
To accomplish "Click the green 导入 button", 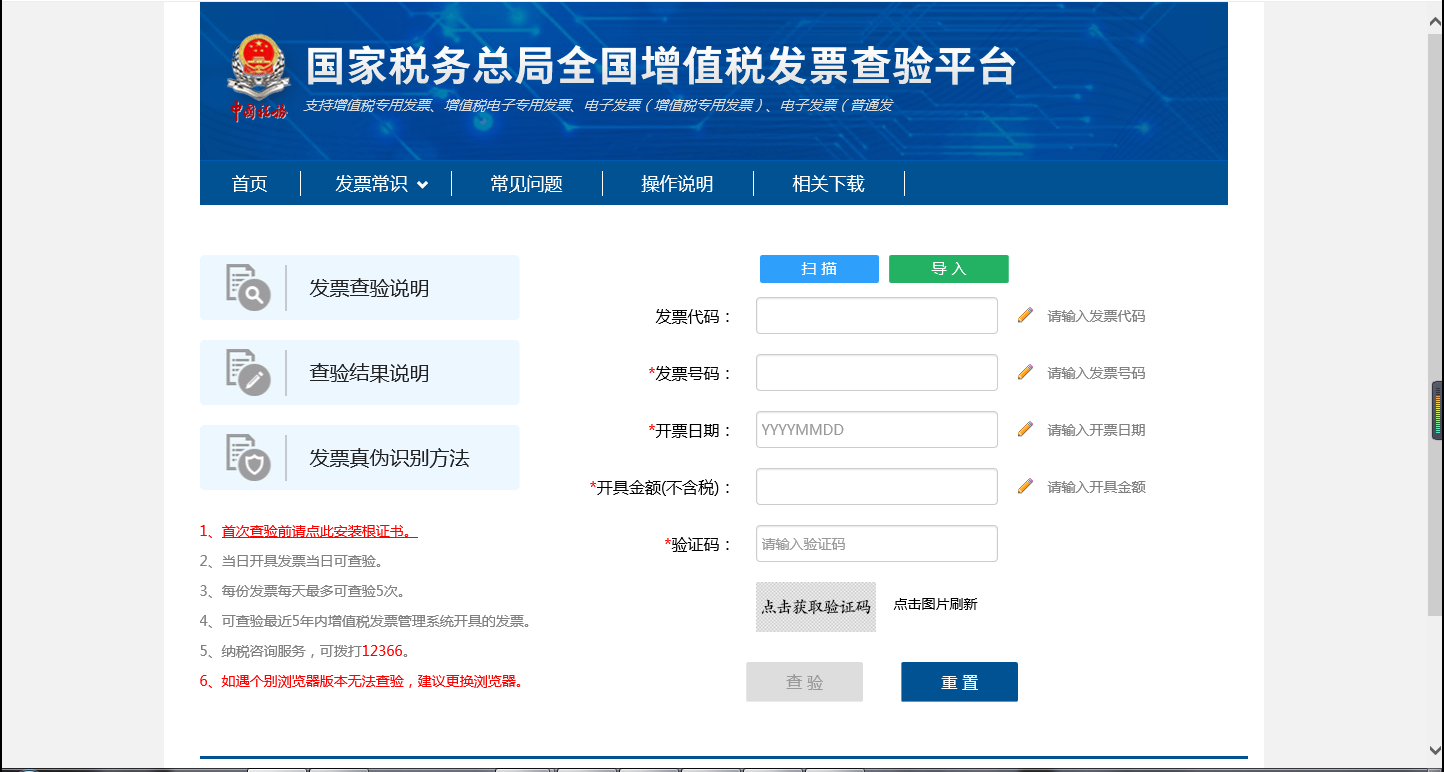I will click(x=949, y=269).
